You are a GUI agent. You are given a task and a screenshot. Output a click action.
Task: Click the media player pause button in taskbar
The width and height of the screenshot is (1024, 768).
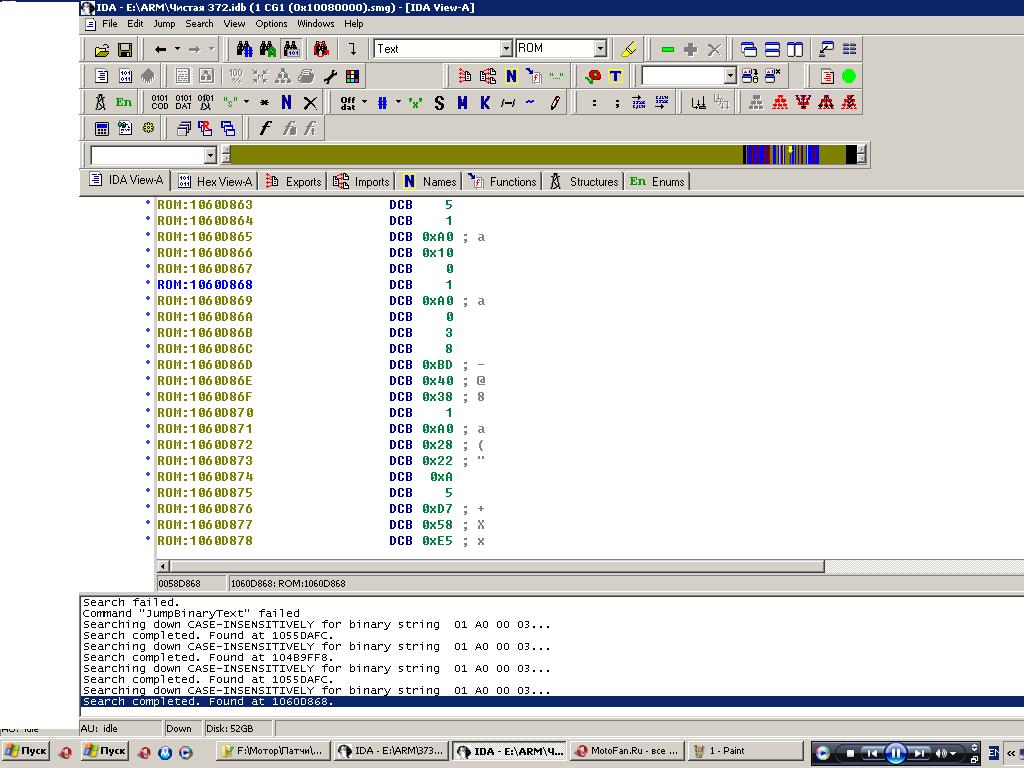click(896, 754)
